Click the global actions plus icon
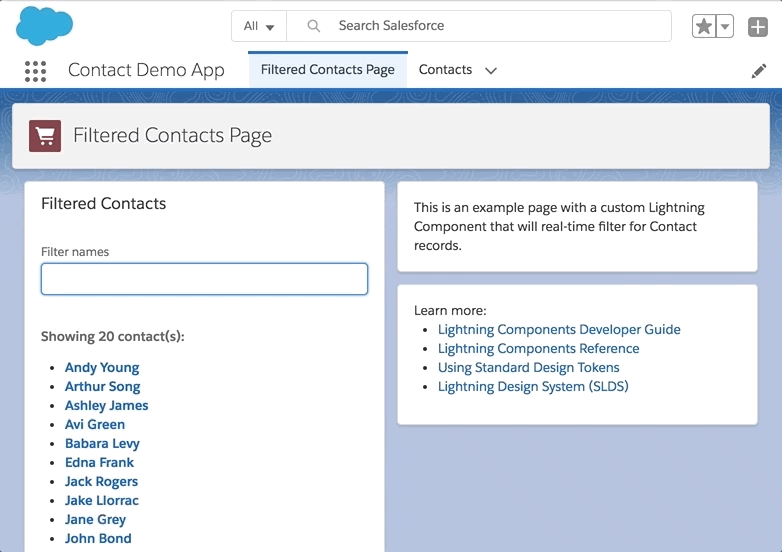This screenshot has height=552, width=782. (758, 27)
